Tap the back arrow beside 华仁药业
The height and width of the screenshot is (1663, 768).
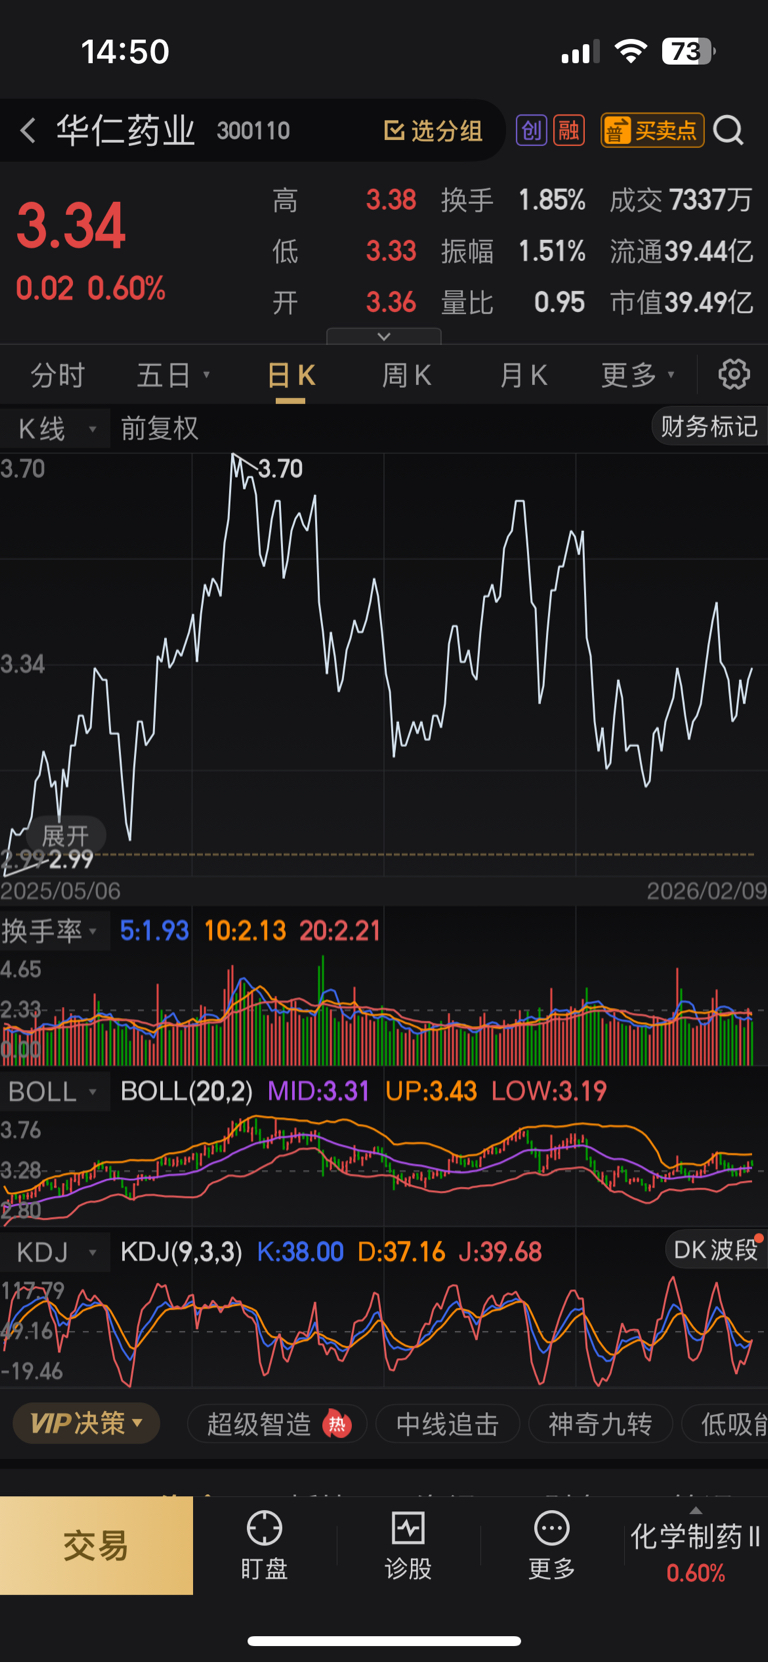pyautogui.click(x=28, y=130)
